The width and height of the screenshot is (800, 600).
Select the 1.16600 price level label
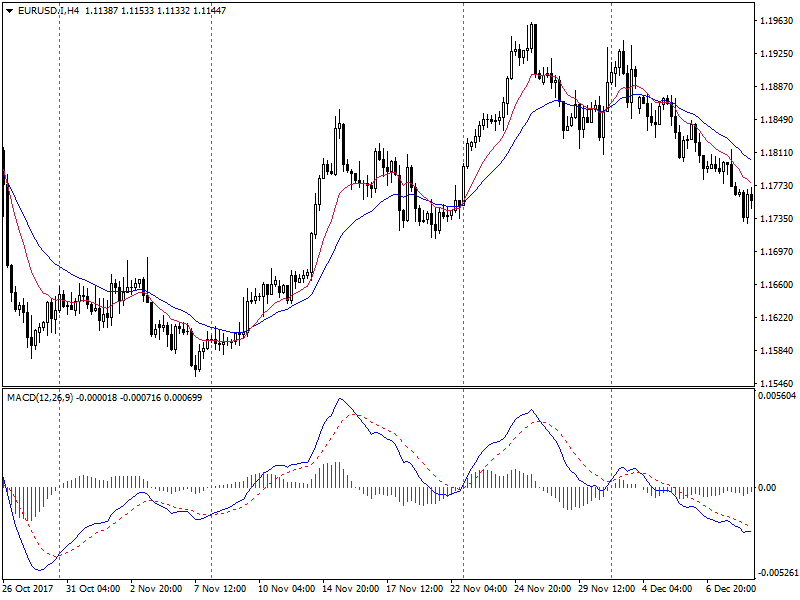click(777, 285)
